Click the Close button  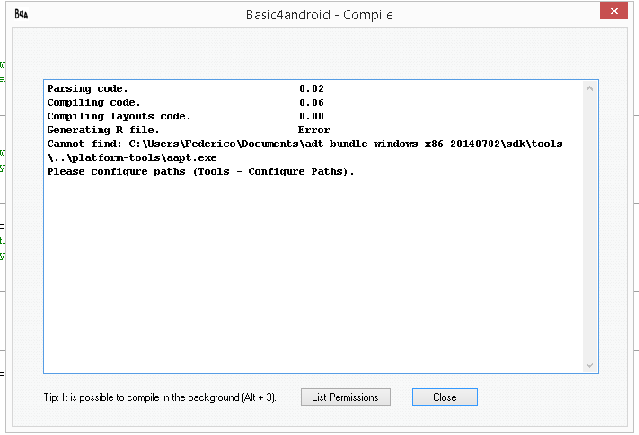click(445, 397)
